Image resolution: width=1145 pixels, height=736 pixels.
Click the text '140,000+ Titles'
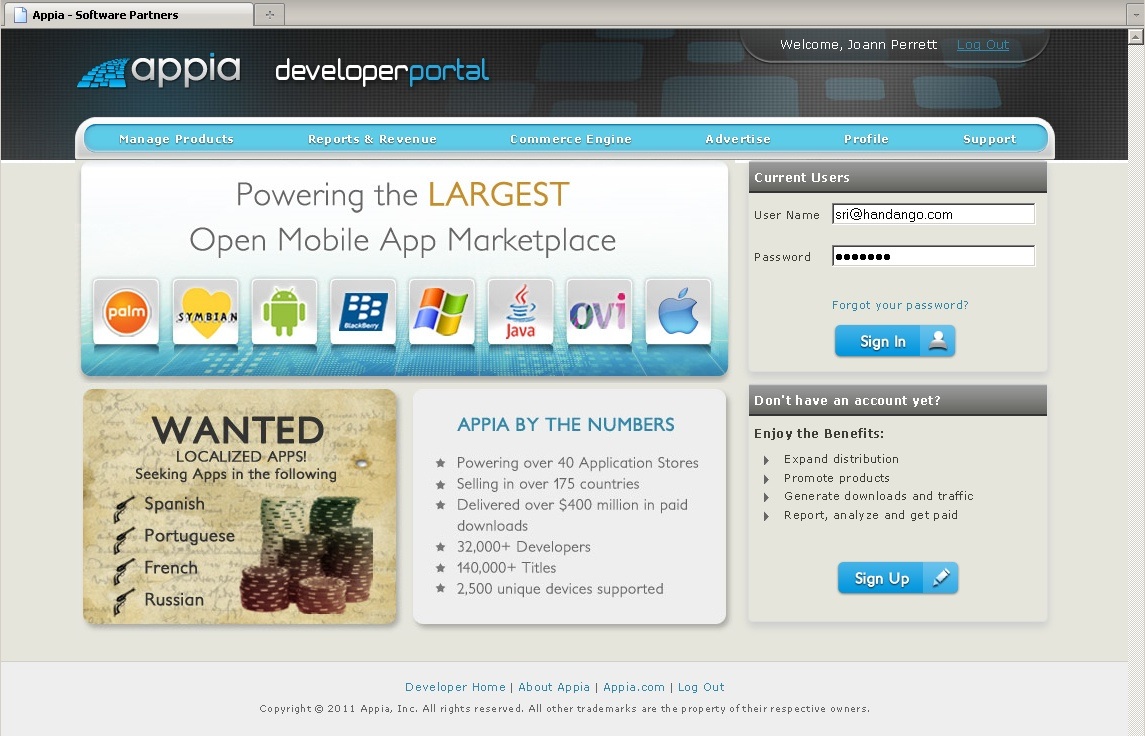[x=506, y=568]
